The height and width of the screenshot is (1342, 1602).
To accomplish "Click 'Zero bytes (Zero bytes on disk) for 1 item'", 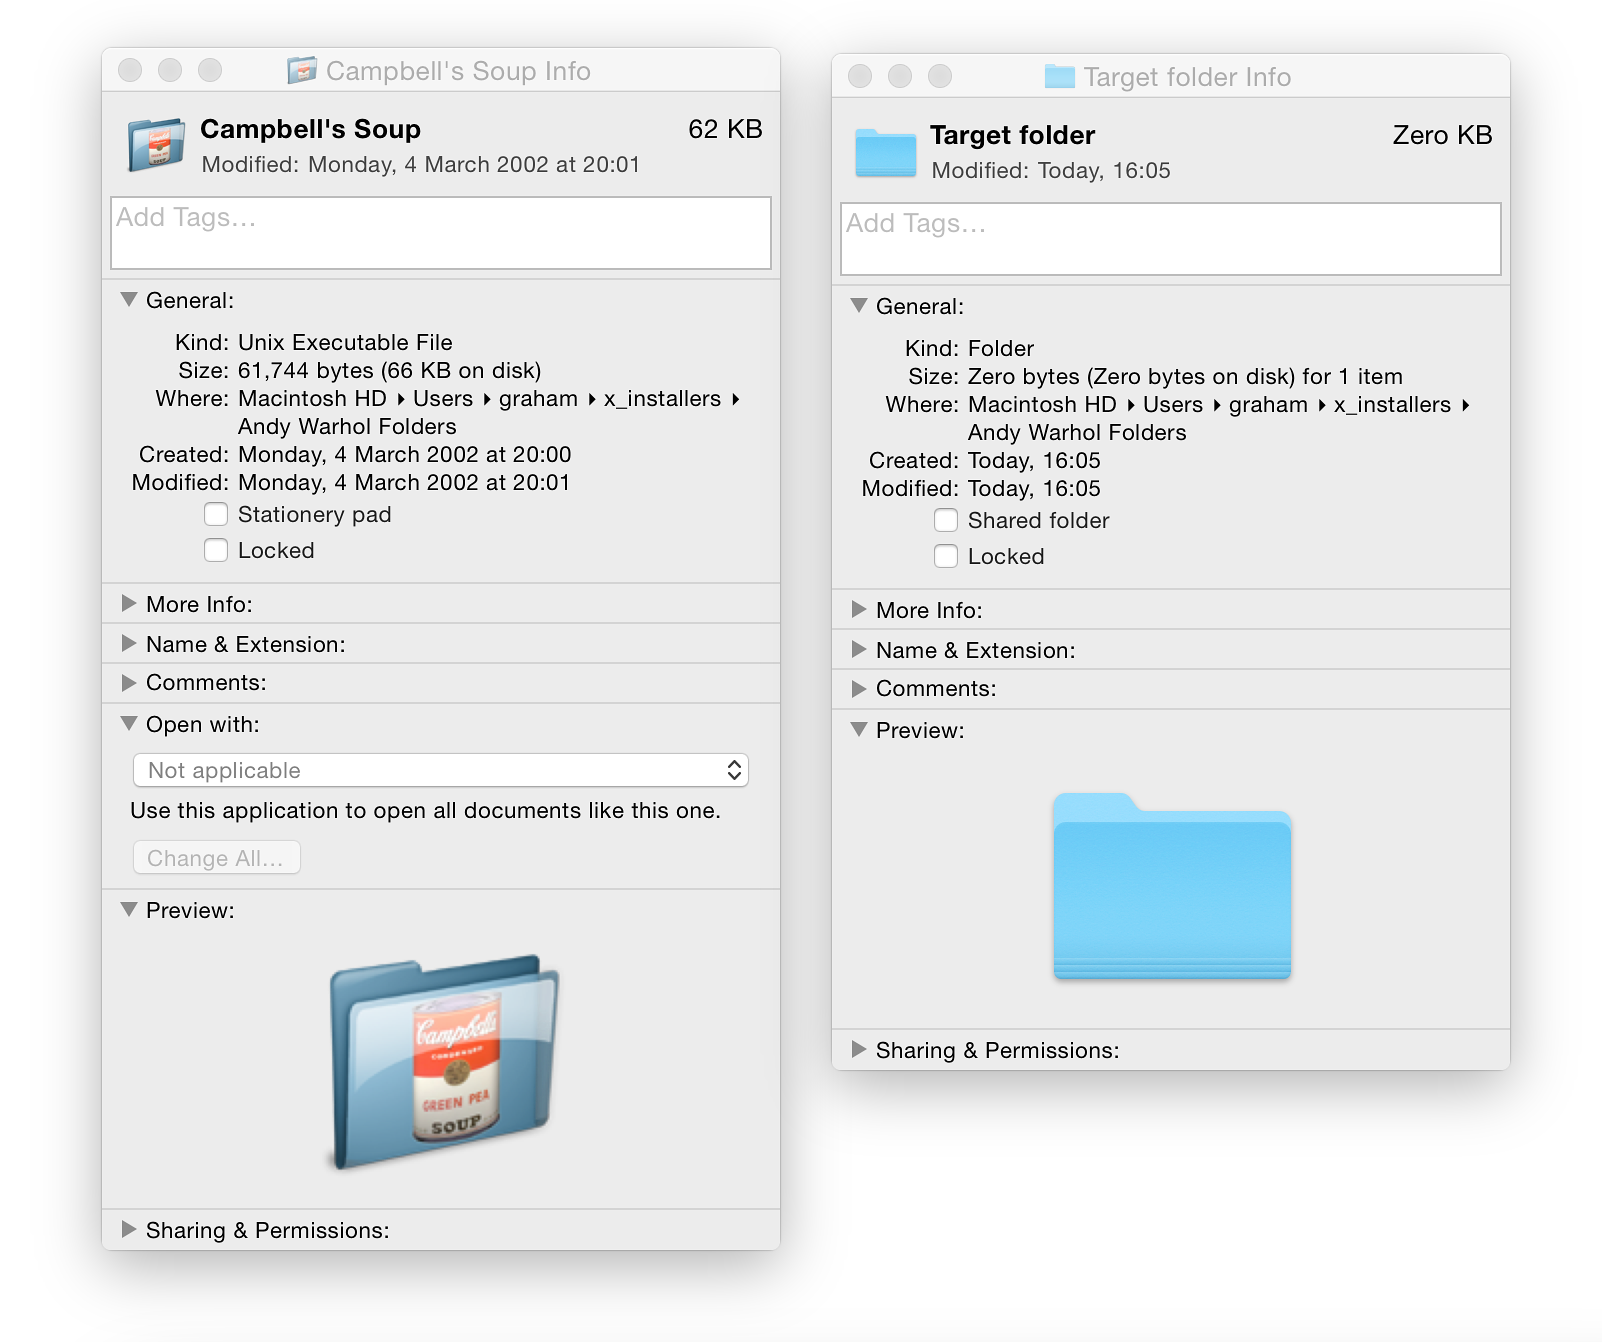I will pyautogui.click(x=1185, y=376).
